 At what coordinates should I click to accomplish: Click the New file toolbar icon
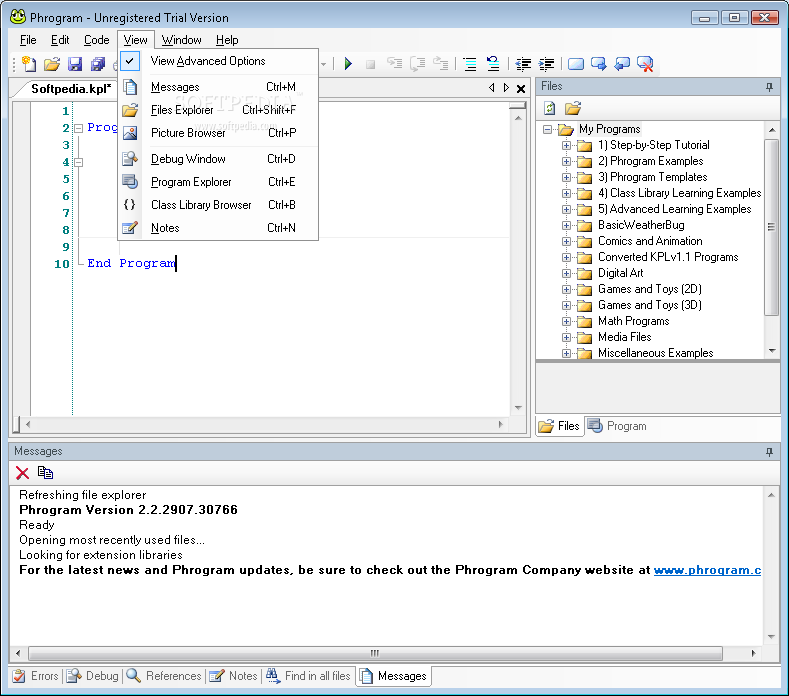(x=29, y=64)
